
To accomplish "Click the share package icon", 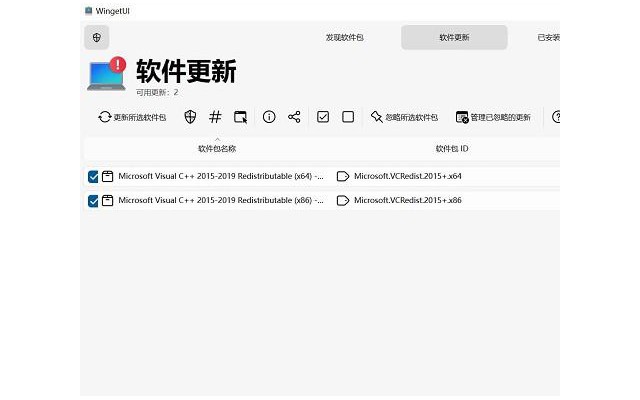I will pos(294,117).
